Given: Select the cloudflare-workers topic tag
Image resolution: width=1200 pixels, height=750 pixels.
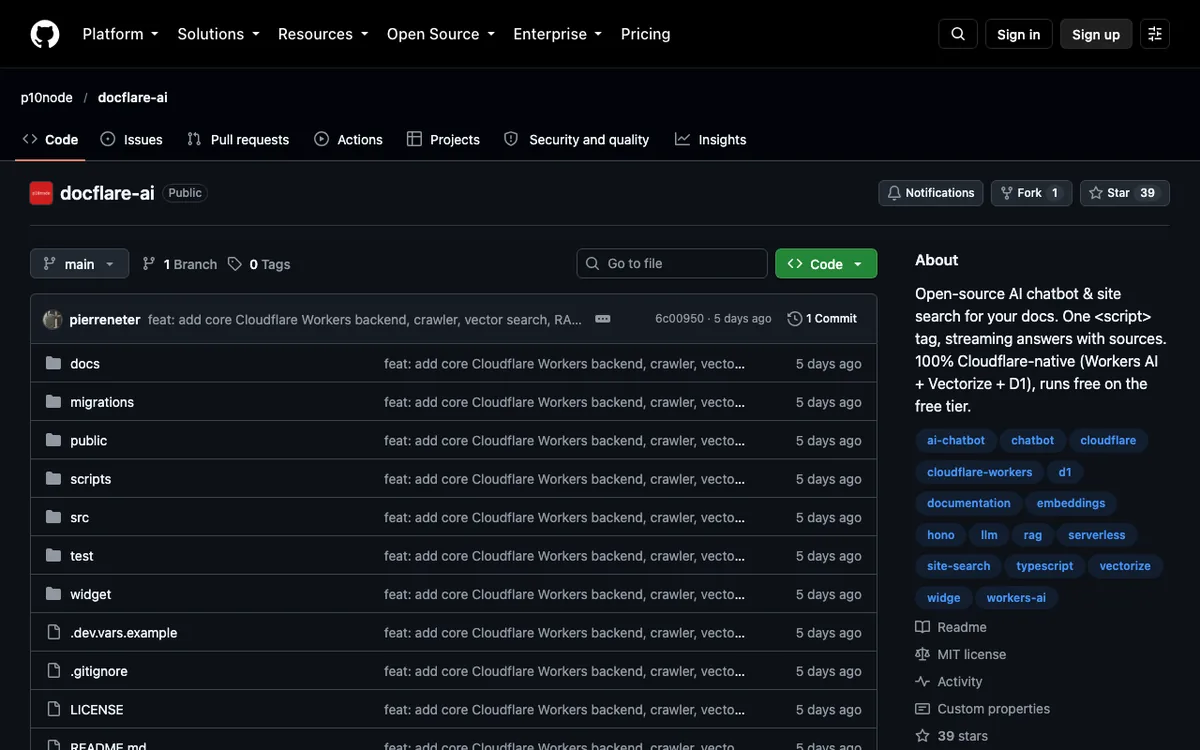Looking at the screenshot, I should 979,472.
